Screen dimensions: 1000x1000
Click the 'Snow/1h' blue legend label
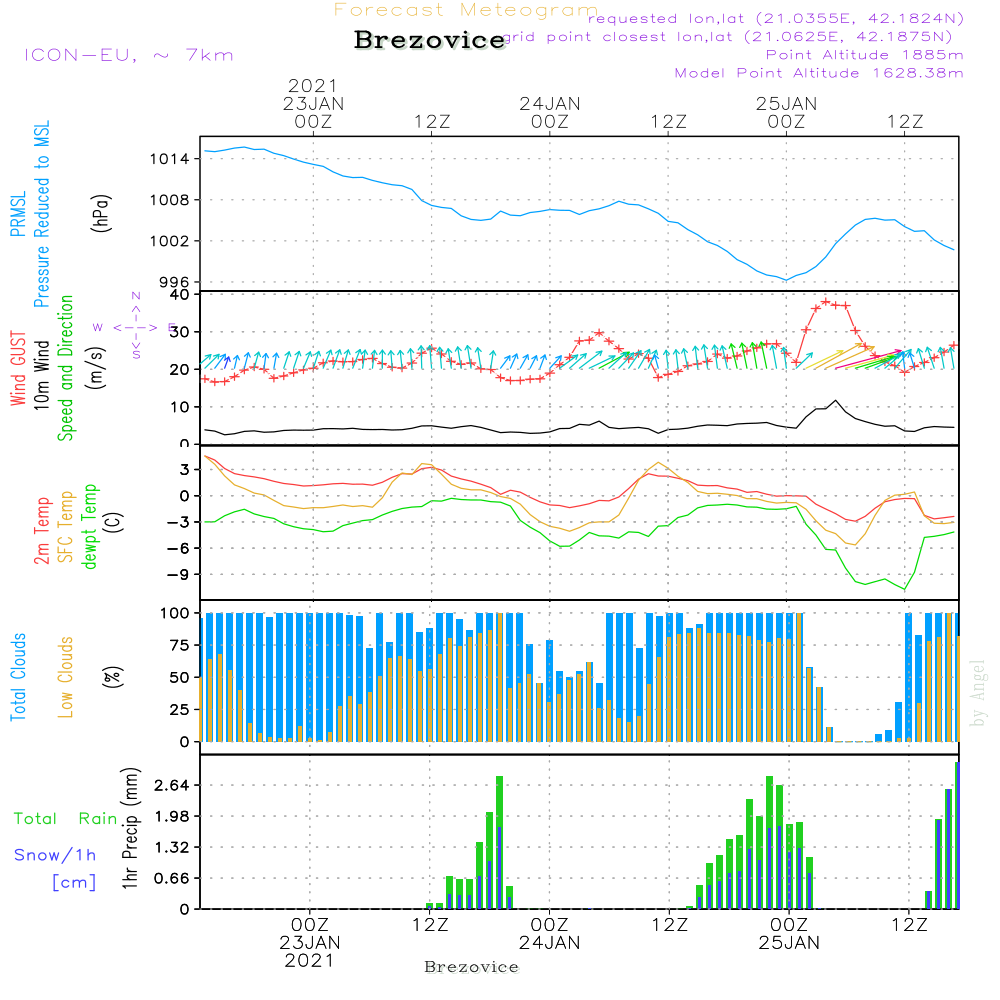pyautogui.click(x=55, y=855)
